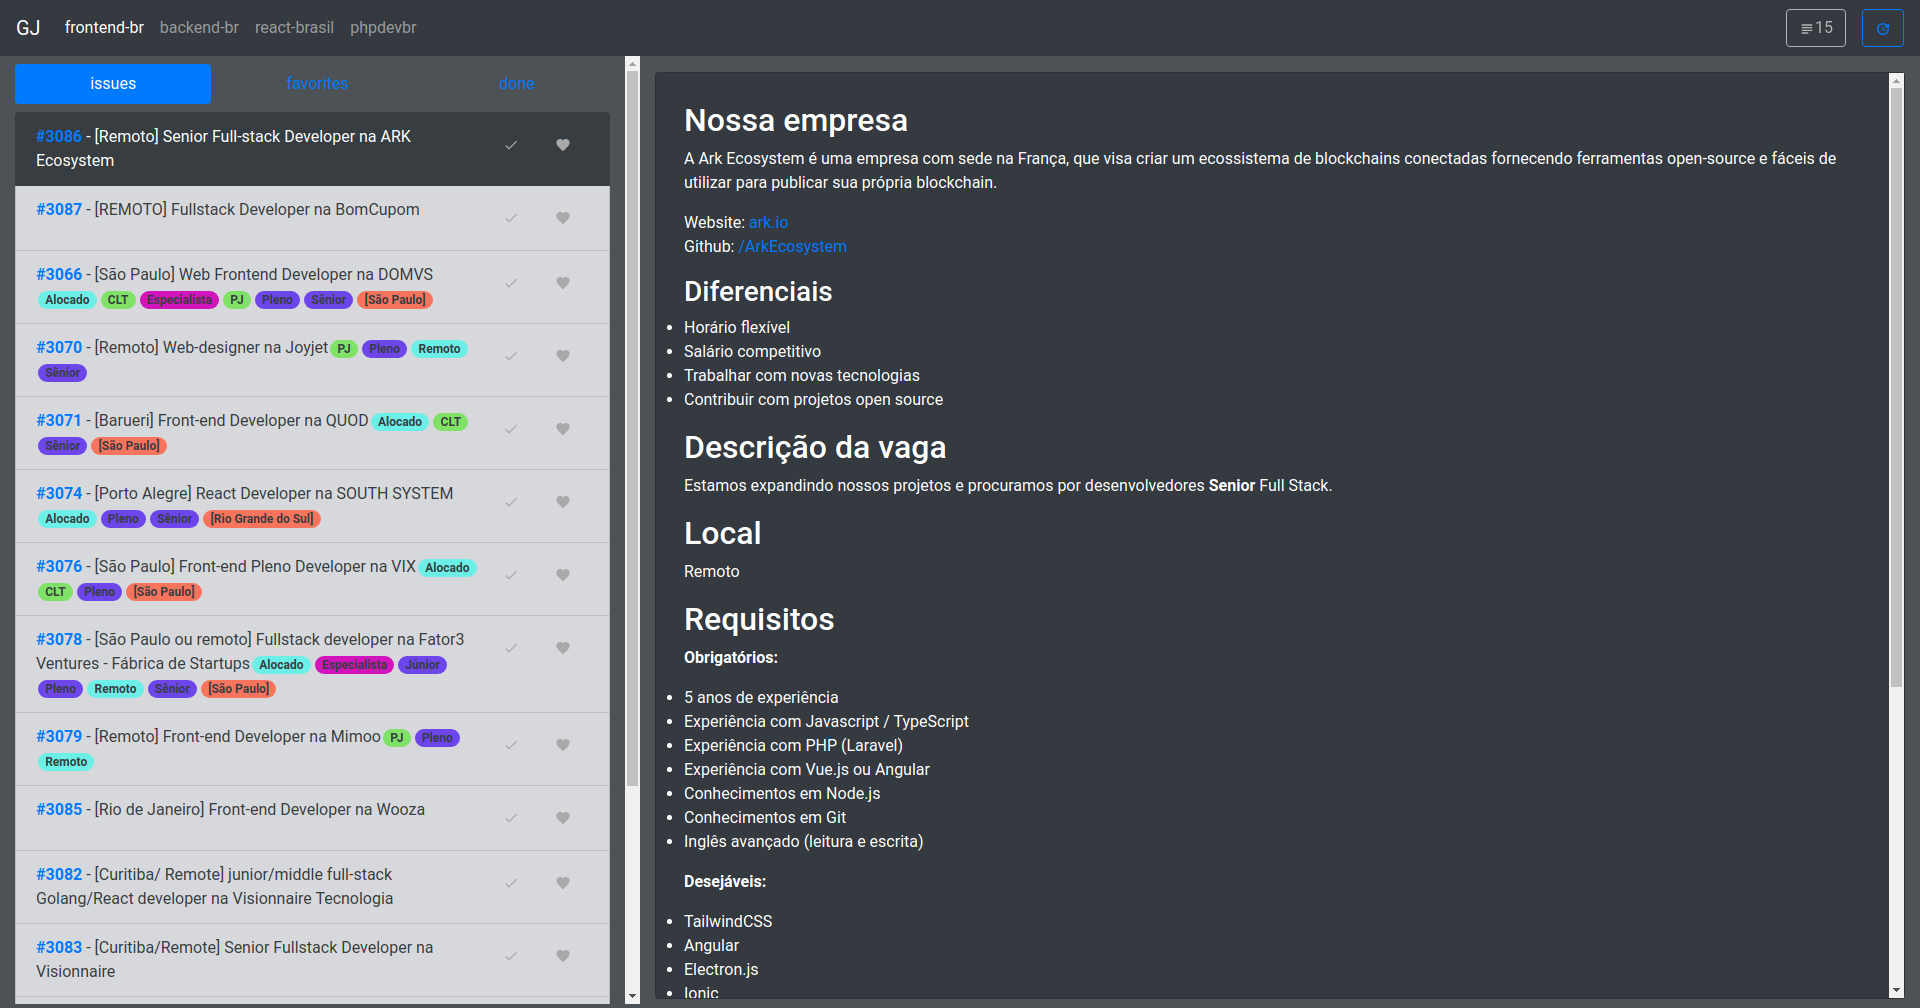Favorite issue #3079 Mimoo

563,745
